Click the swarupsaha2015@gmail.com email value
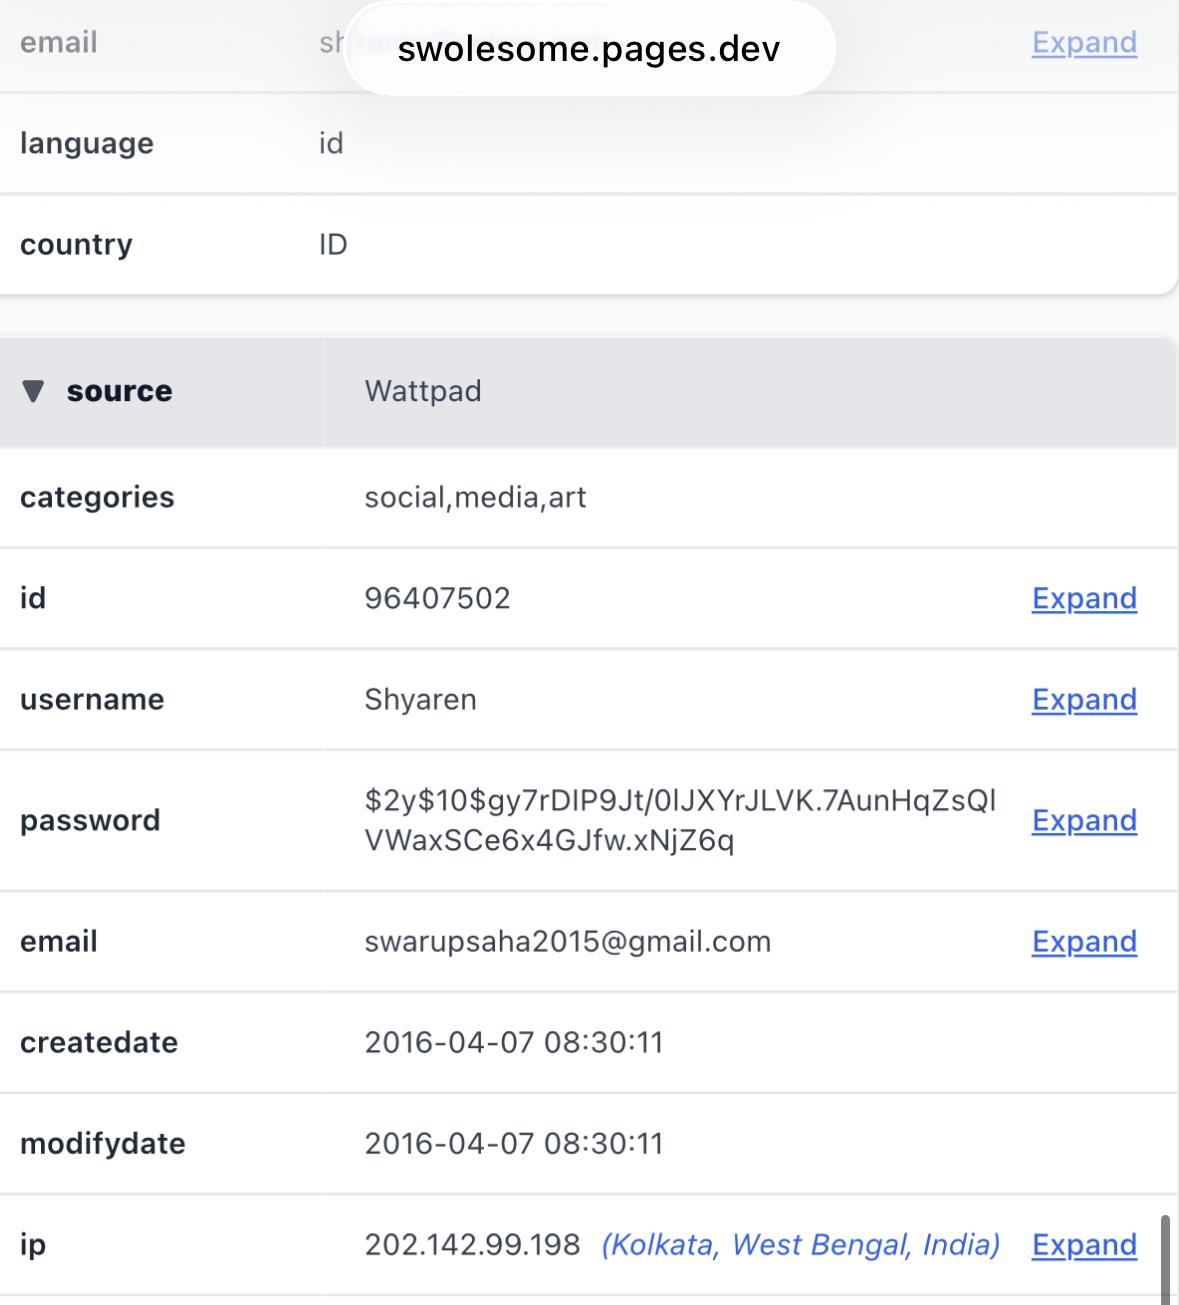 coord(567,941)
